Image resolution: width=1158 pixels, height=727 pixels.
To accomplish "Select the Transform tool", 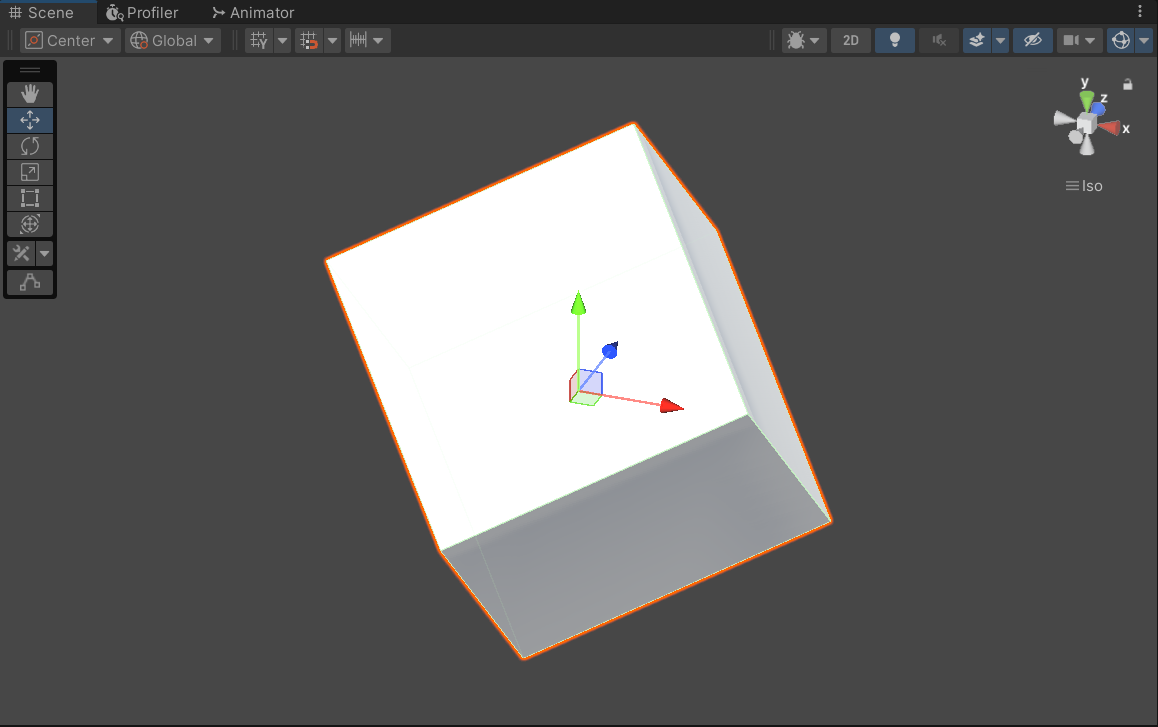I will [x=30, y=224].
